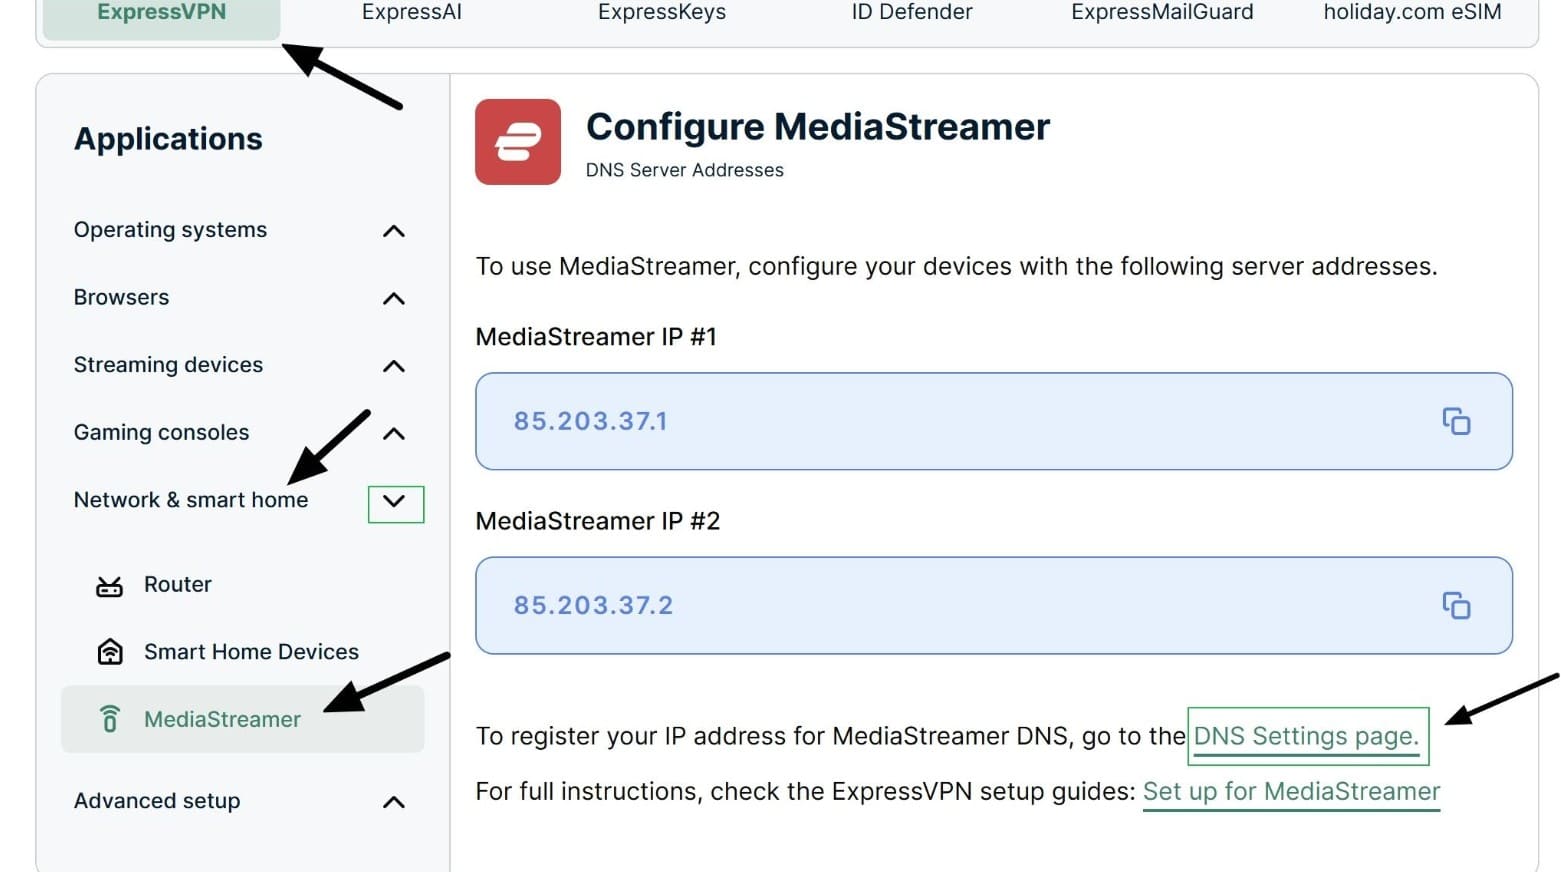The image size is (1561, 872).
Task: Click the MediaStreamer IP #1 label
Action: (596, 337)
